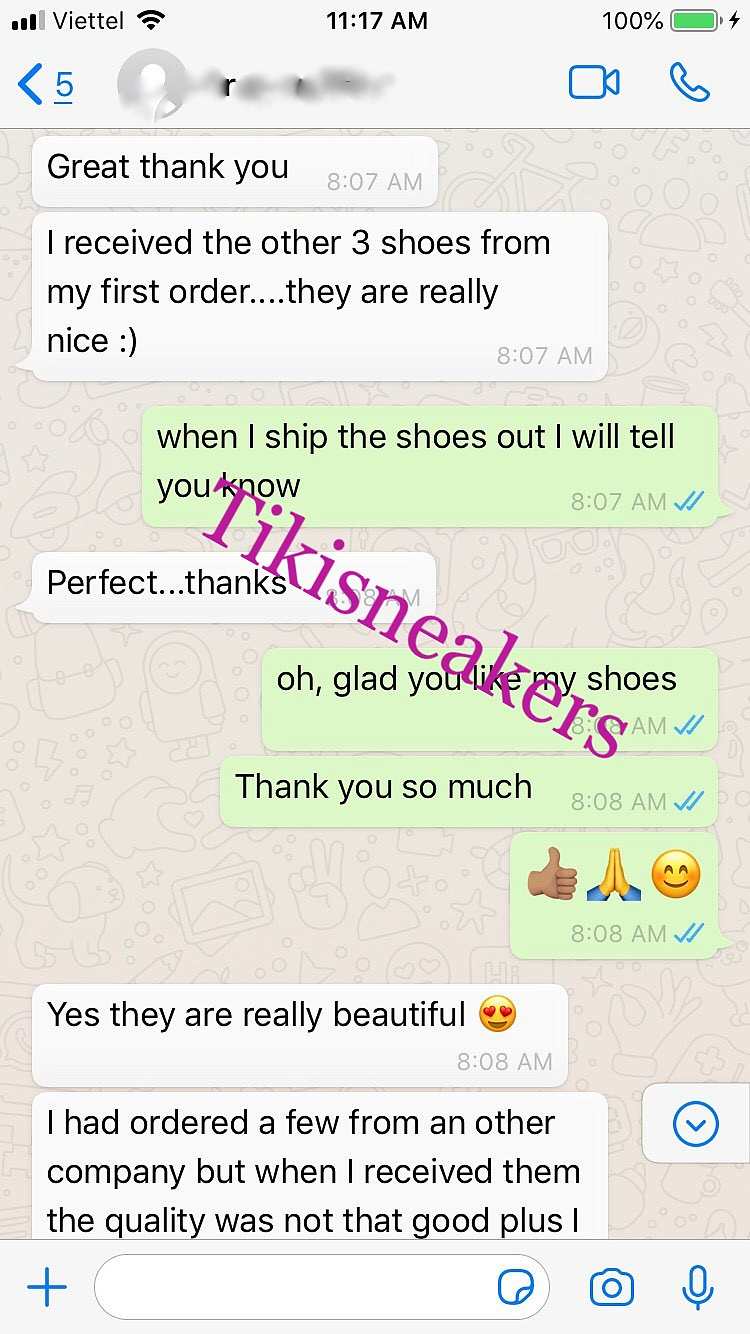Open the sticker picker in the message field
750x1334 pixels.
(x=516, y=1288)
